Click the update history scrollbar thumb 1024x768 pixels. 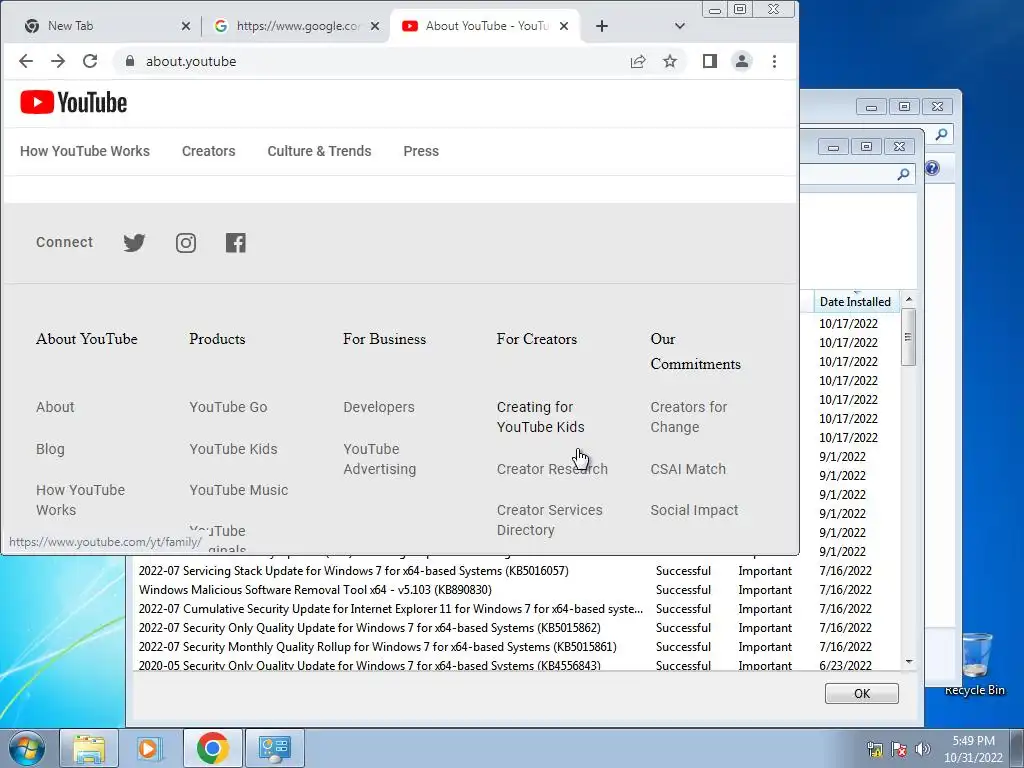pos(908,337)
